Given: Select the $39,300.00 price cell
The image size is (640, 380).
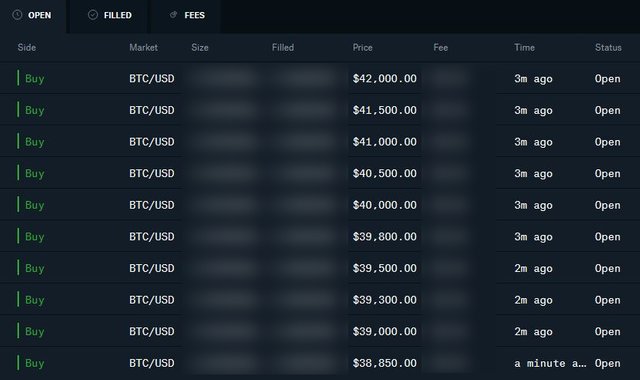Looking at the screenshot, I should point(384,300).
